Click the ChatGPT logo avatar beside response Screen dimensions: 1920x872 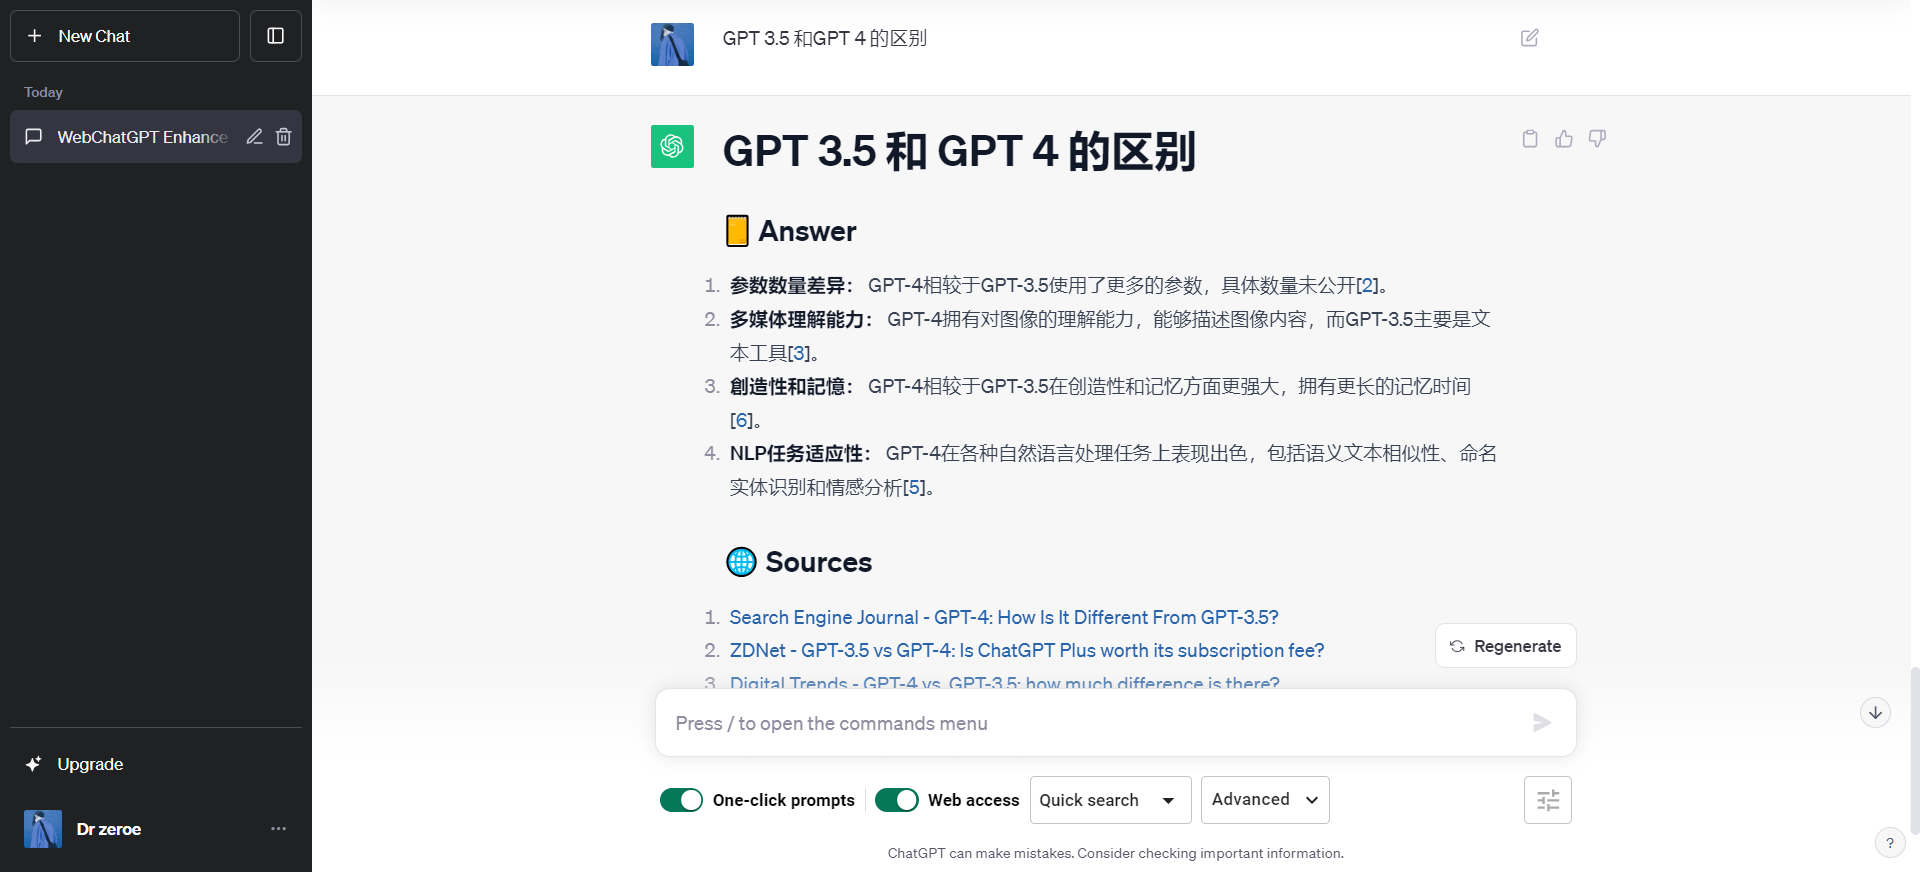[672, 146]
